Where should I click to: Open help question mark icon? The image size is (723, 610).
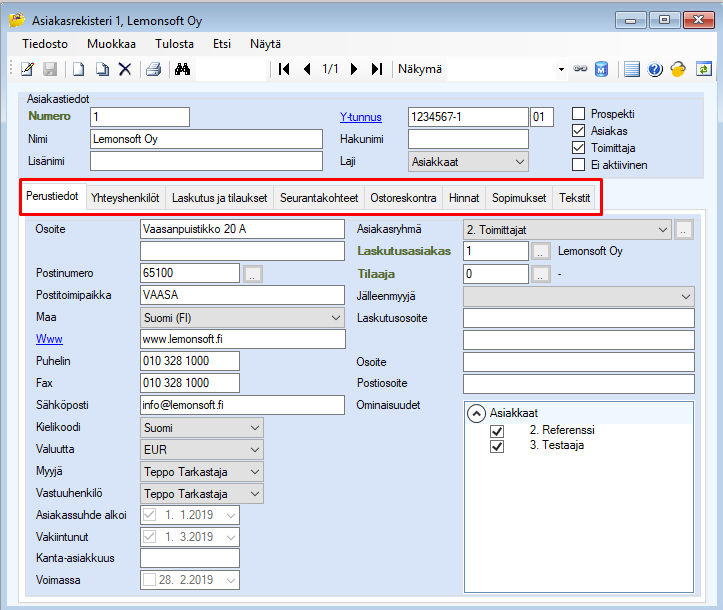(x=655, y=69)
